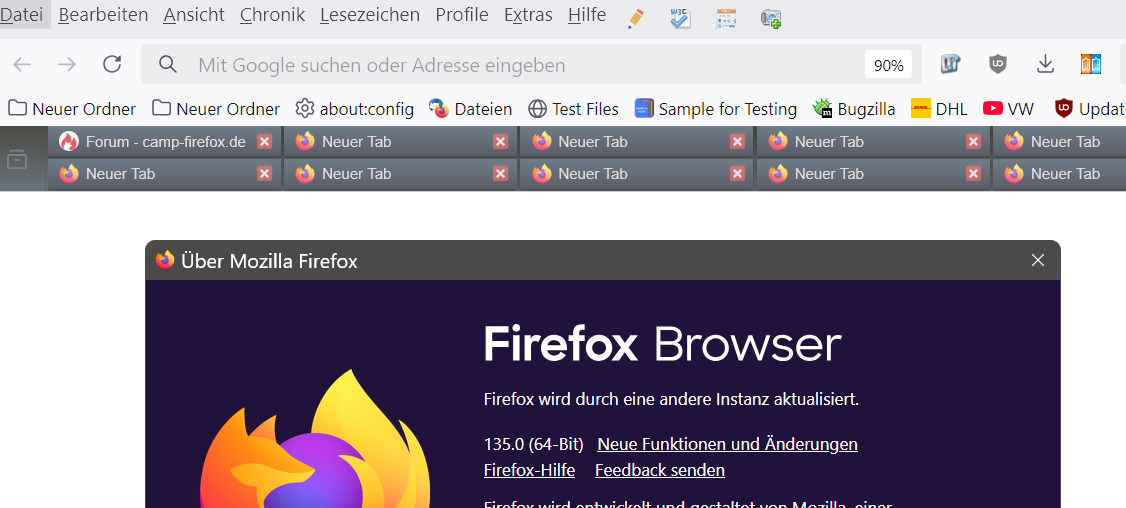Image resolution: width=1126 pixels, height=508 pixels.
Task: Open the Profile menu
Action: coord(462,14)
